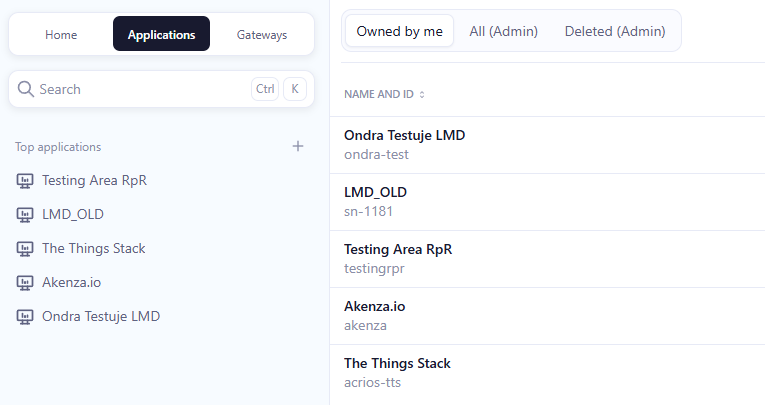
Task: Switch to the Home tab
Action: coord(61,35)
